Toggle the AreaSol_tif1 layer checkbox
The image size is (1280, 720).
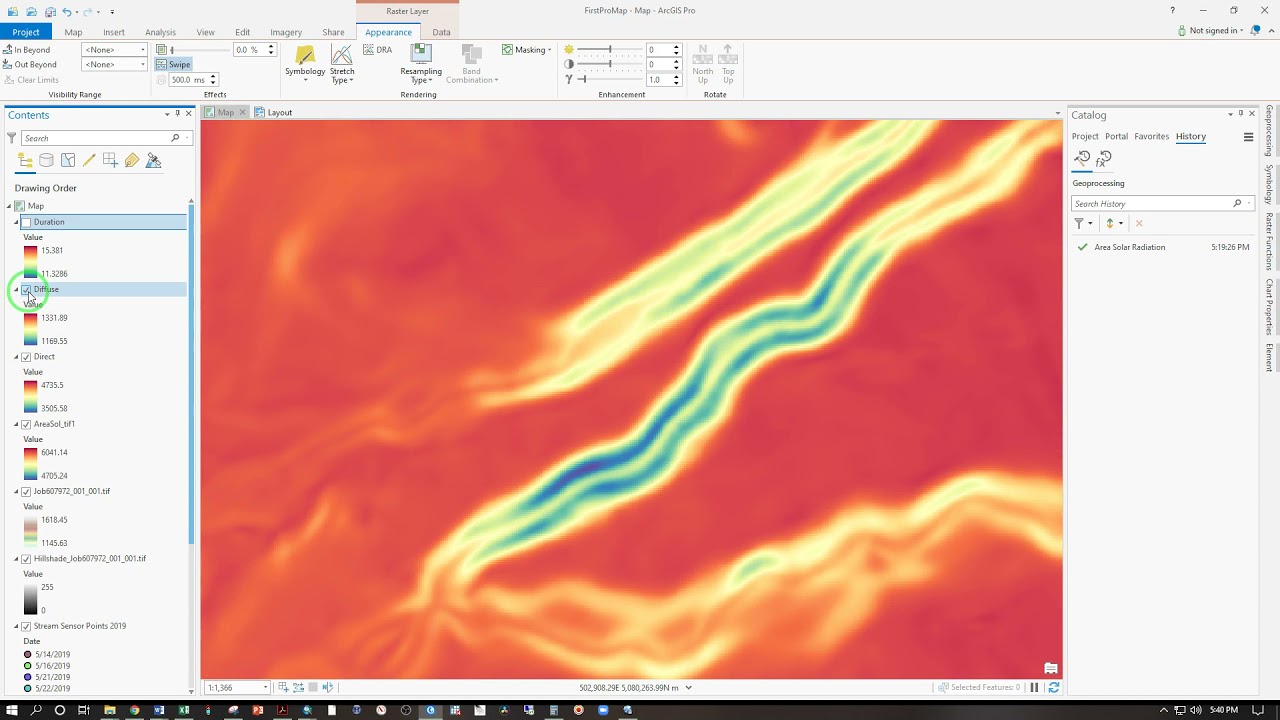(26, 424)
